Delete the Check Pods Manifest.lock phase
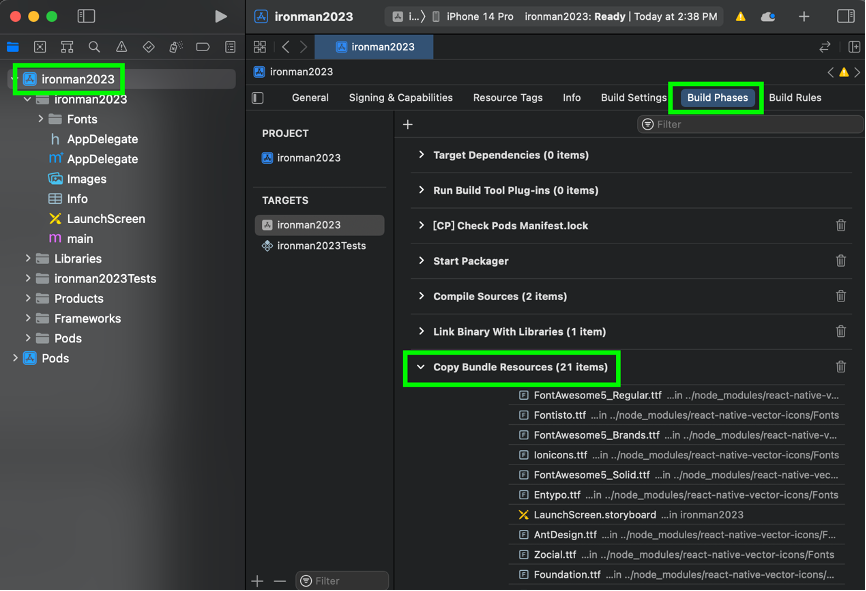This screenshot has height=591, width=866. 841,225
